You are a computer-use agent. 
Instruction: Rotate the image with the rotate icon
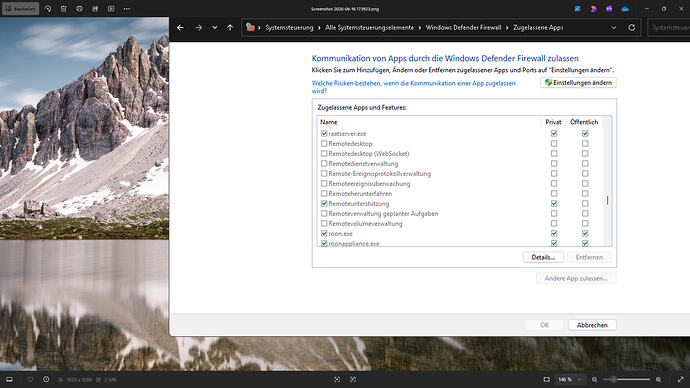[48, 9]
